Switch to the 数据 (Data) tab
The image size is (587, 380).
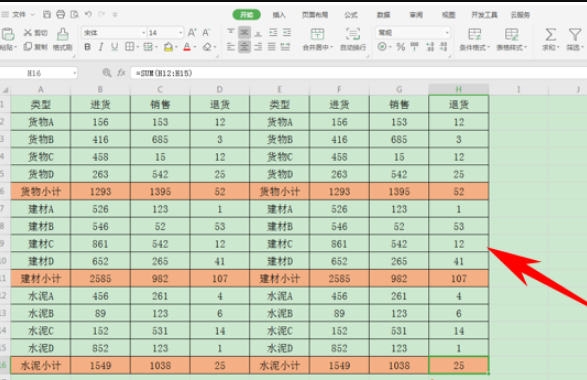tap(383, 15)
